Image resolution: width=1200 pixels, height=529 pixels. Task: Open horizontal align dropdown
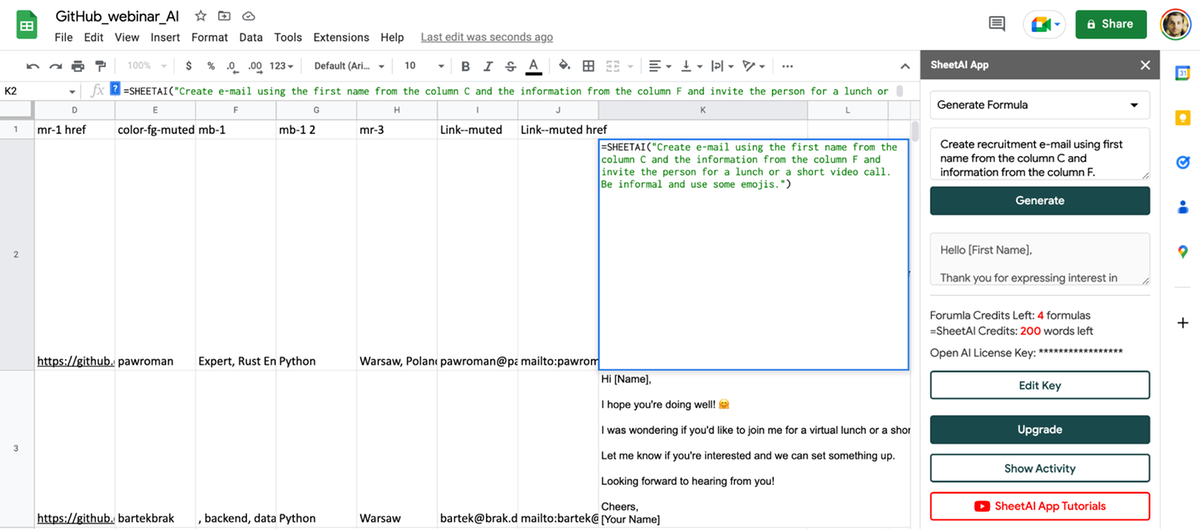660,66
